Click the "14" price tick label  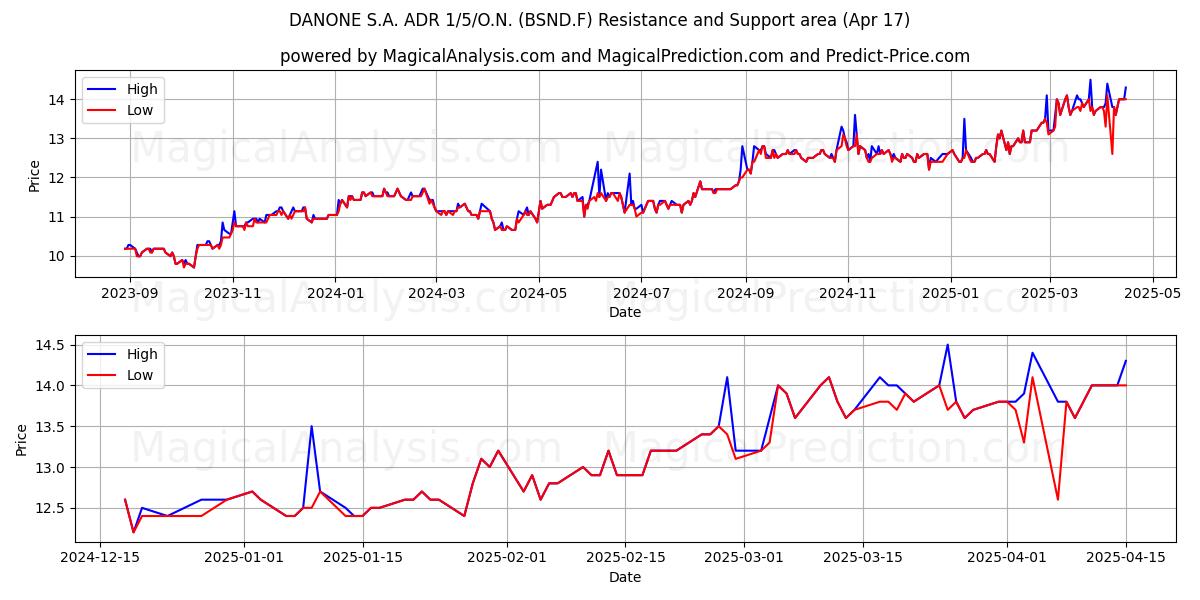59,100
